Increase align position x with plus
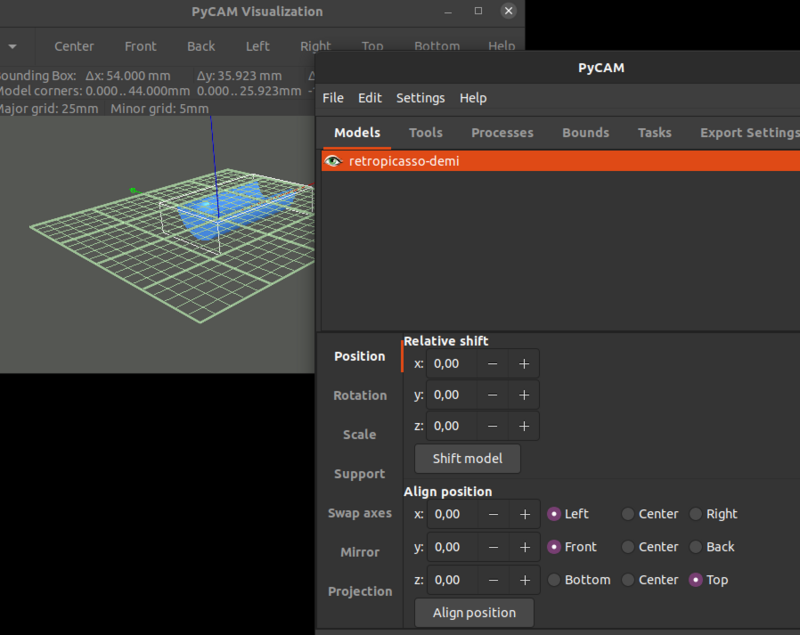Image resolution: width=800 pixels, height=635 pixels. click(524, 514)
